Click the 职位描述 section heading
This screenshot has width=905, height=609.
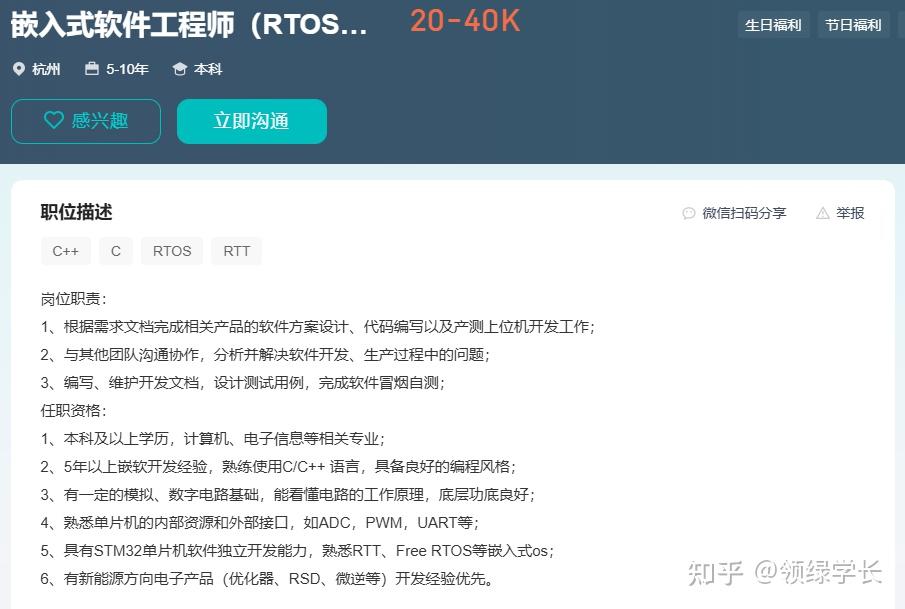click(75, 213)
